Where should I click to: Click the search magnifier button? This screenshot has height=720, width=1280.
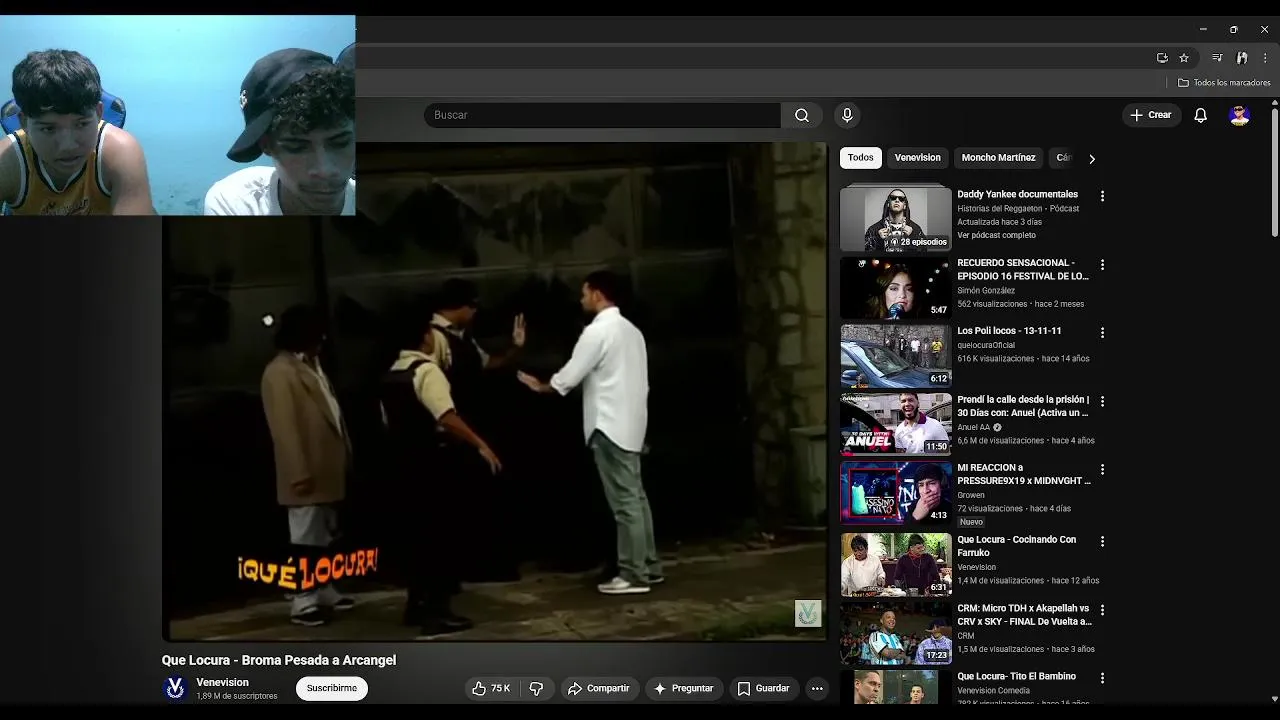[x=802, y=115]
